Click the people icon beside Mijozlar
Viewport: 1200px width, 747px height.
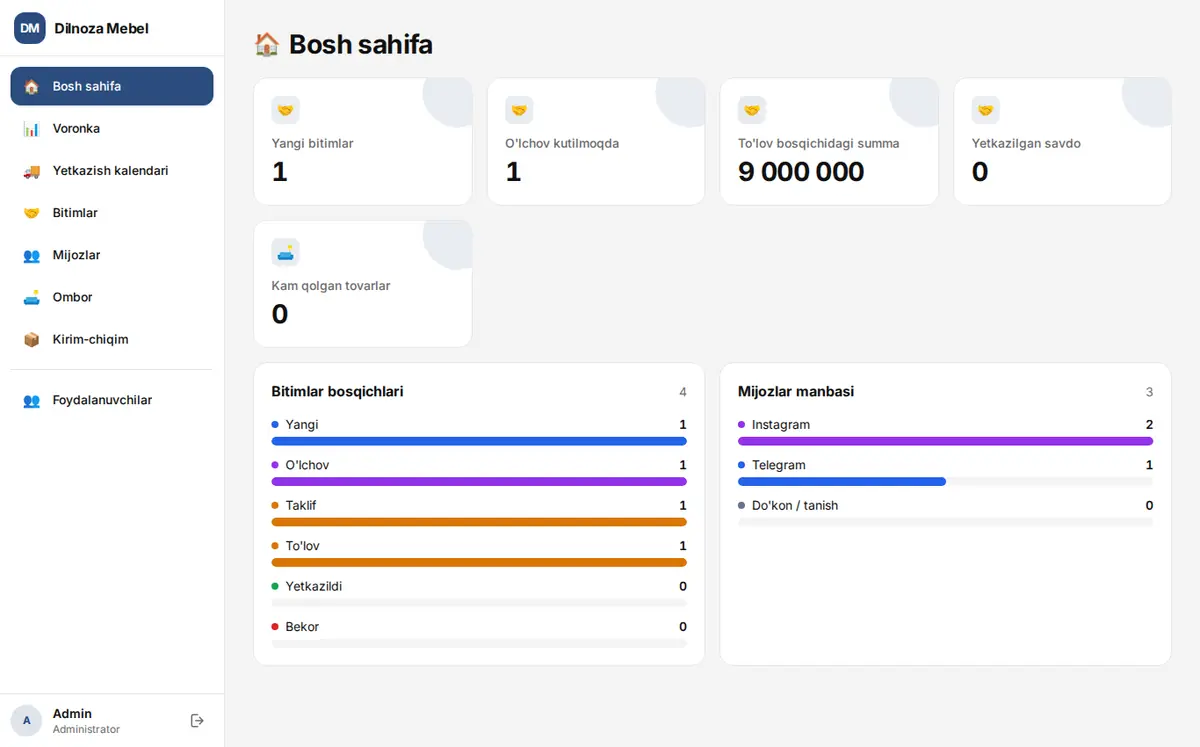[32, 255]
